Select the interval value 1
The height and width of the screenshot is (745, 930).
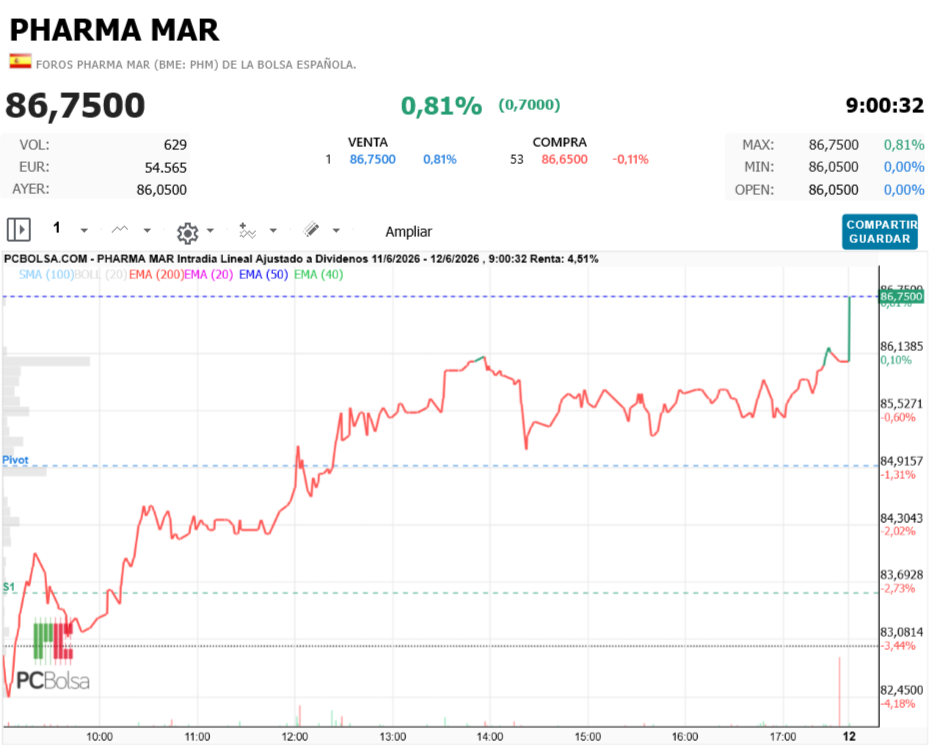(57, 228)
